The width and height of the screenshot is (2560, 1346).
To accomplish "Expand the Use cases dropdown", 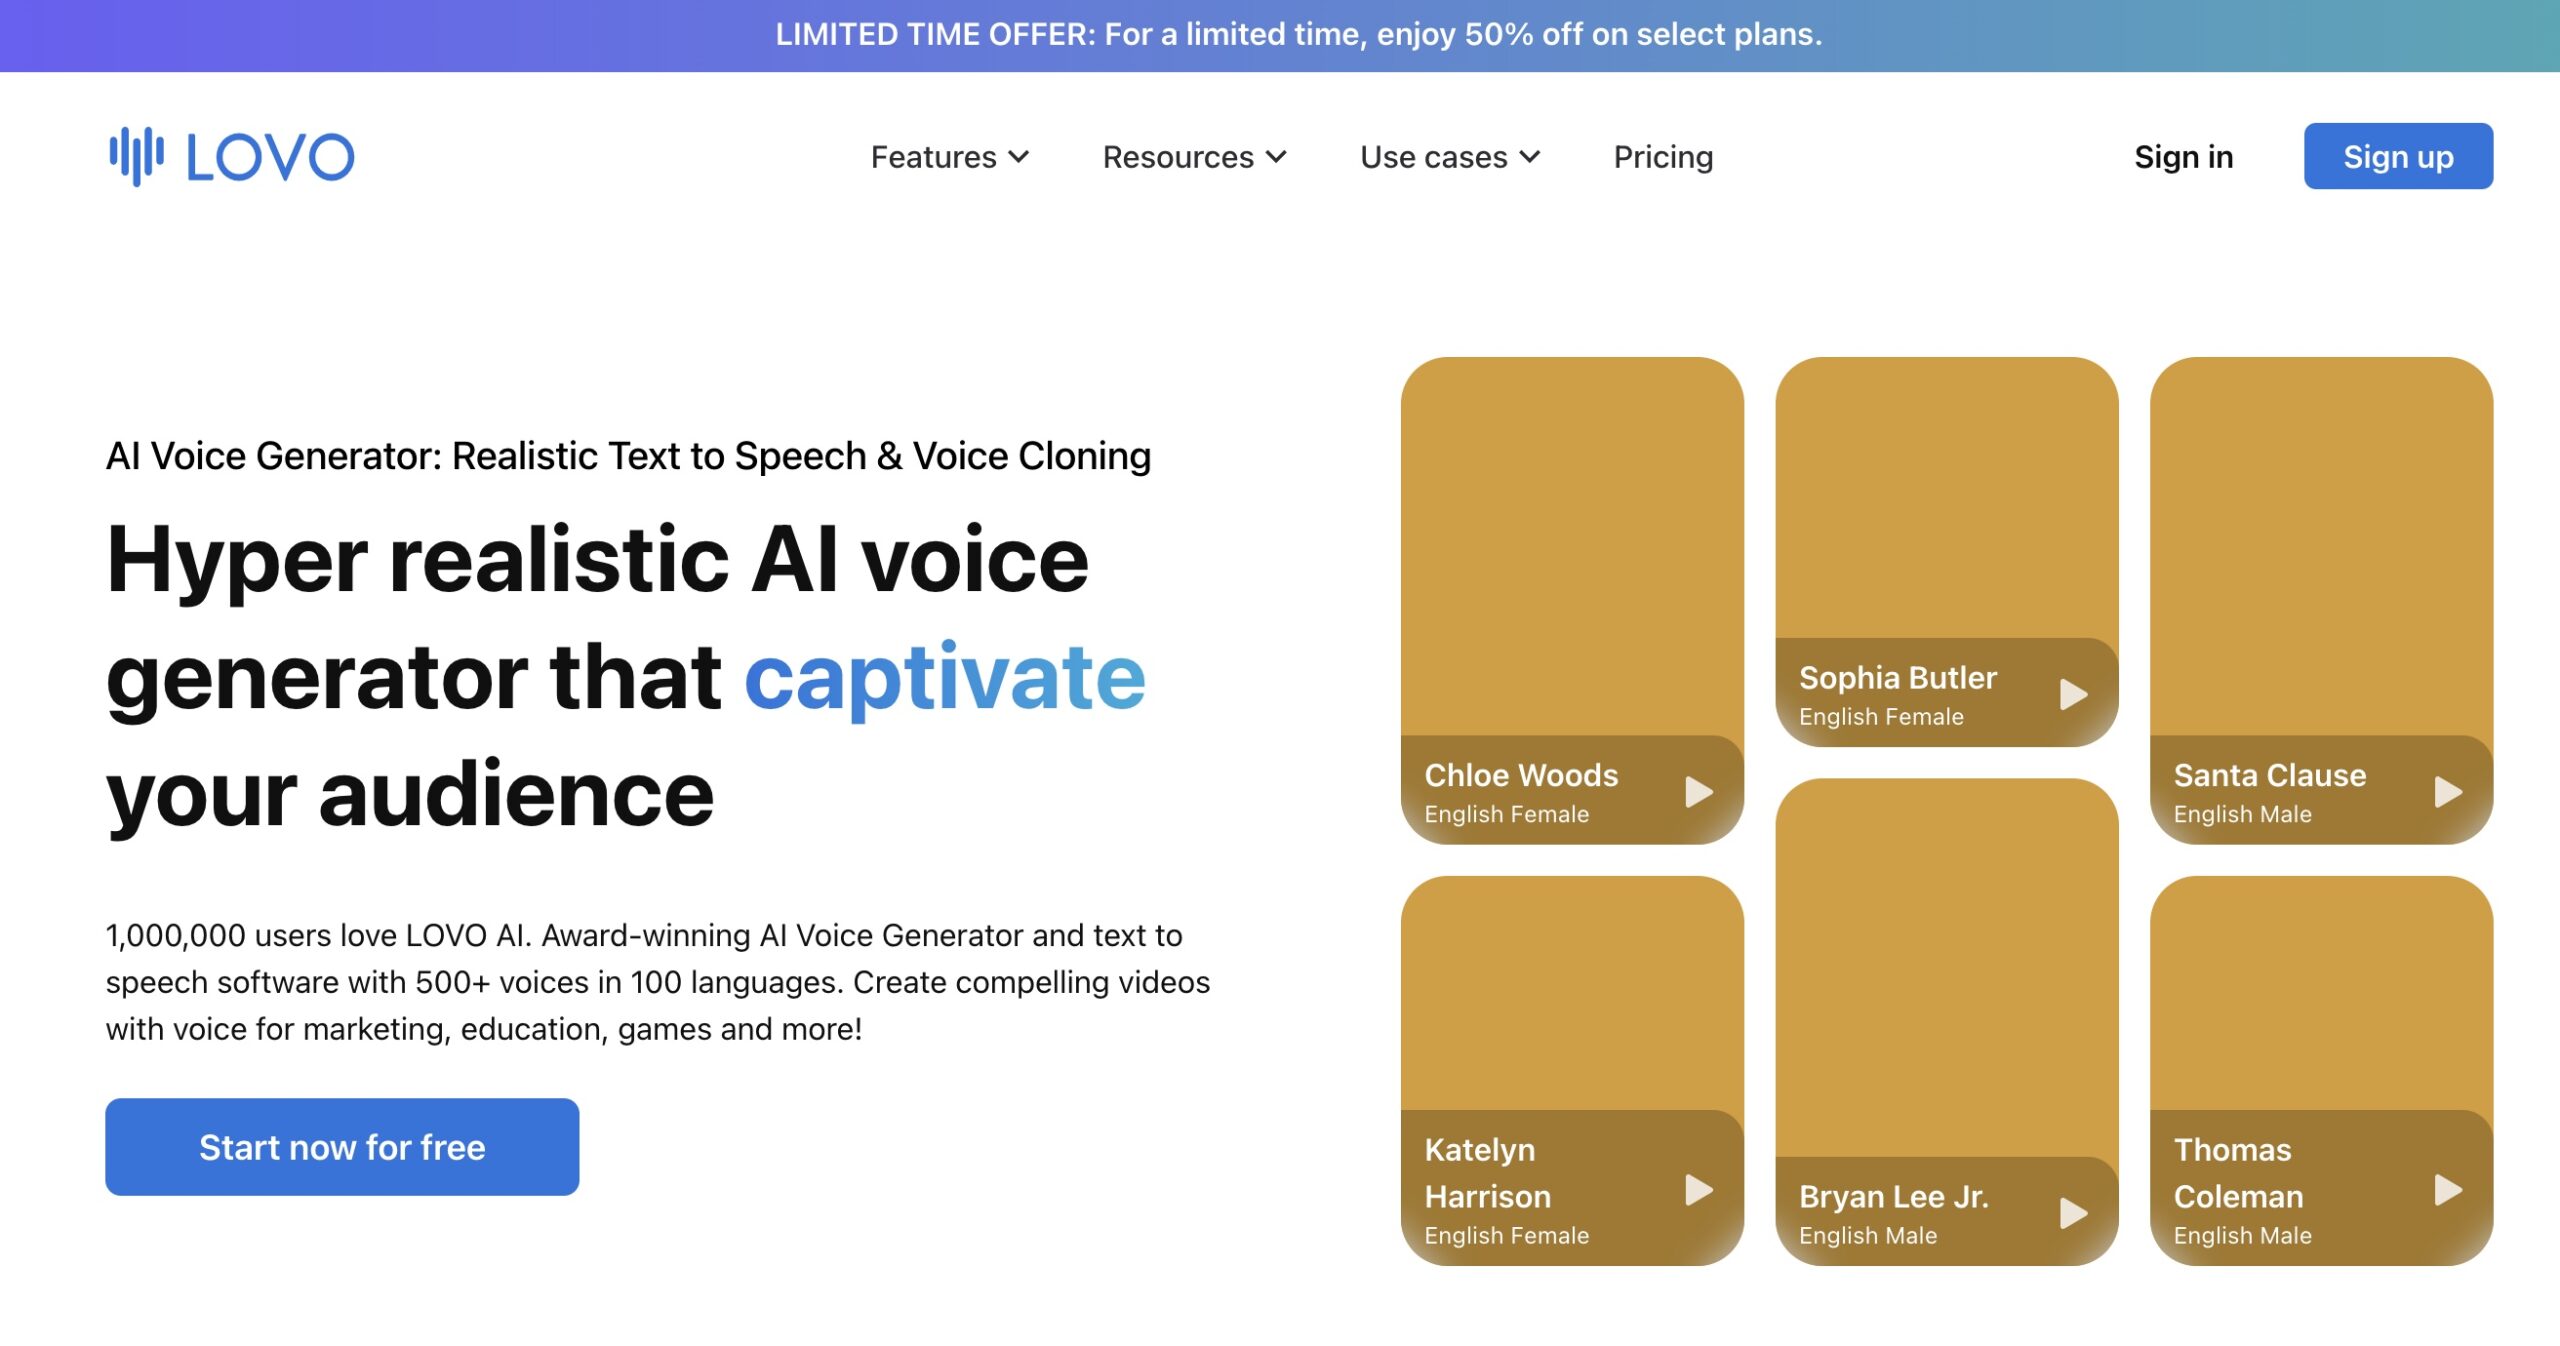I will (1449, 157).
